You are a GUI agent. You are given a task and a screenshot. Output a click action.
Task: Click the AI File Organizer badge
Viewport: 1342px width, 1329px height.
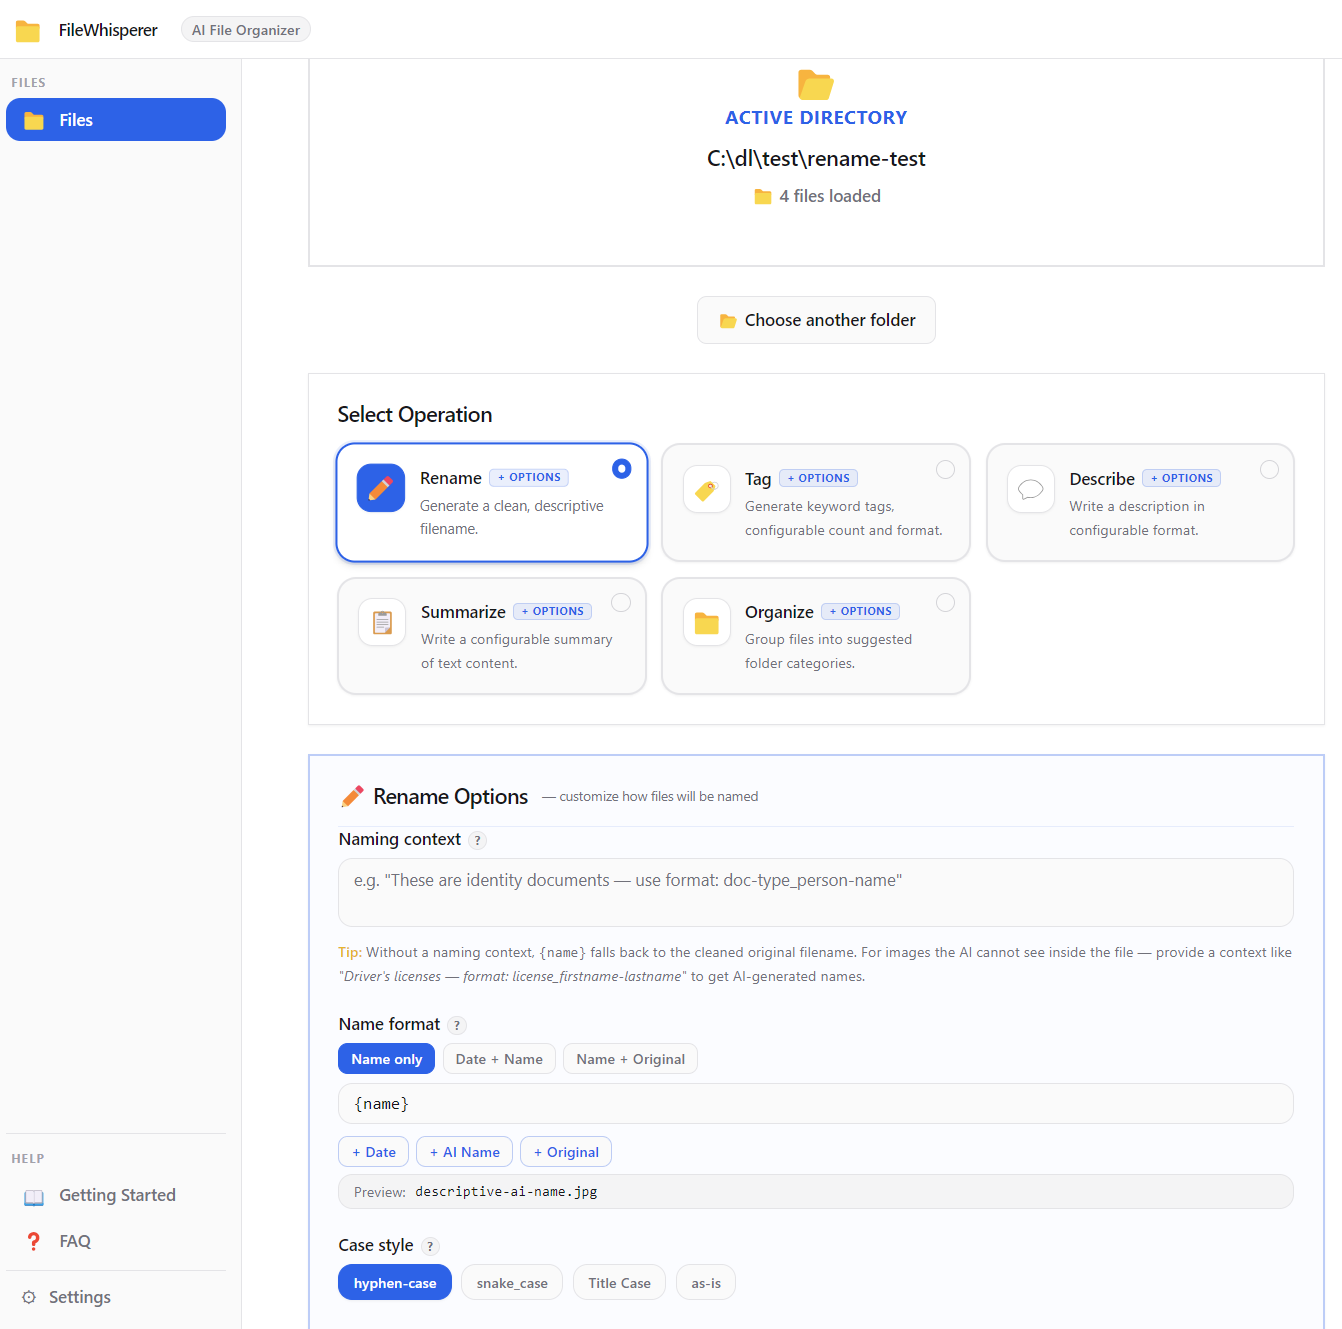[x=246, y=31]
